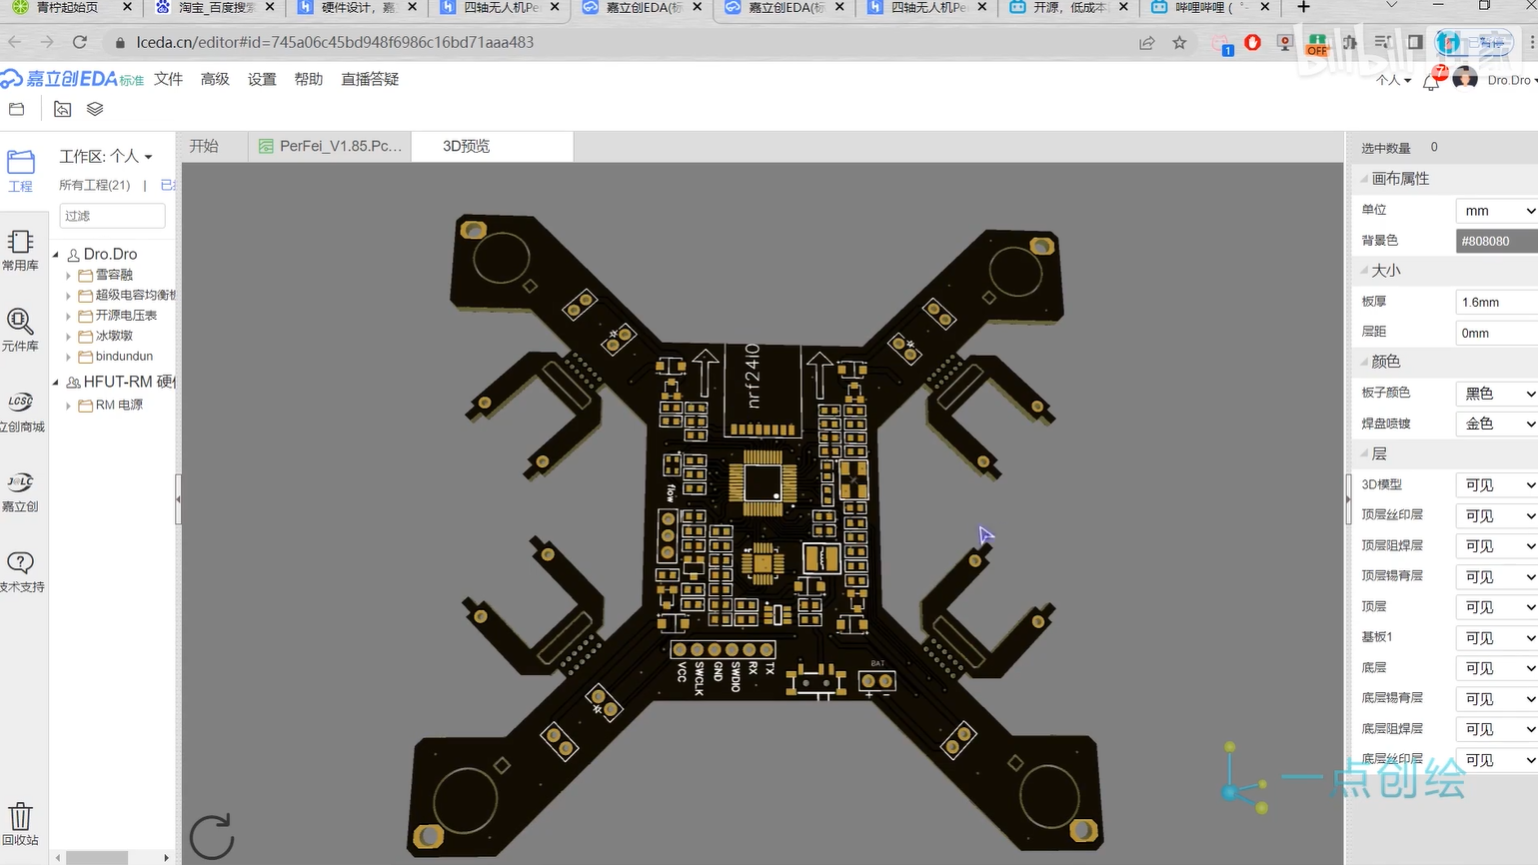The width and height of the screenshot is (1538, 865).
Task: Open the 元件库 component library icon
Action: (x=20, y=330)
